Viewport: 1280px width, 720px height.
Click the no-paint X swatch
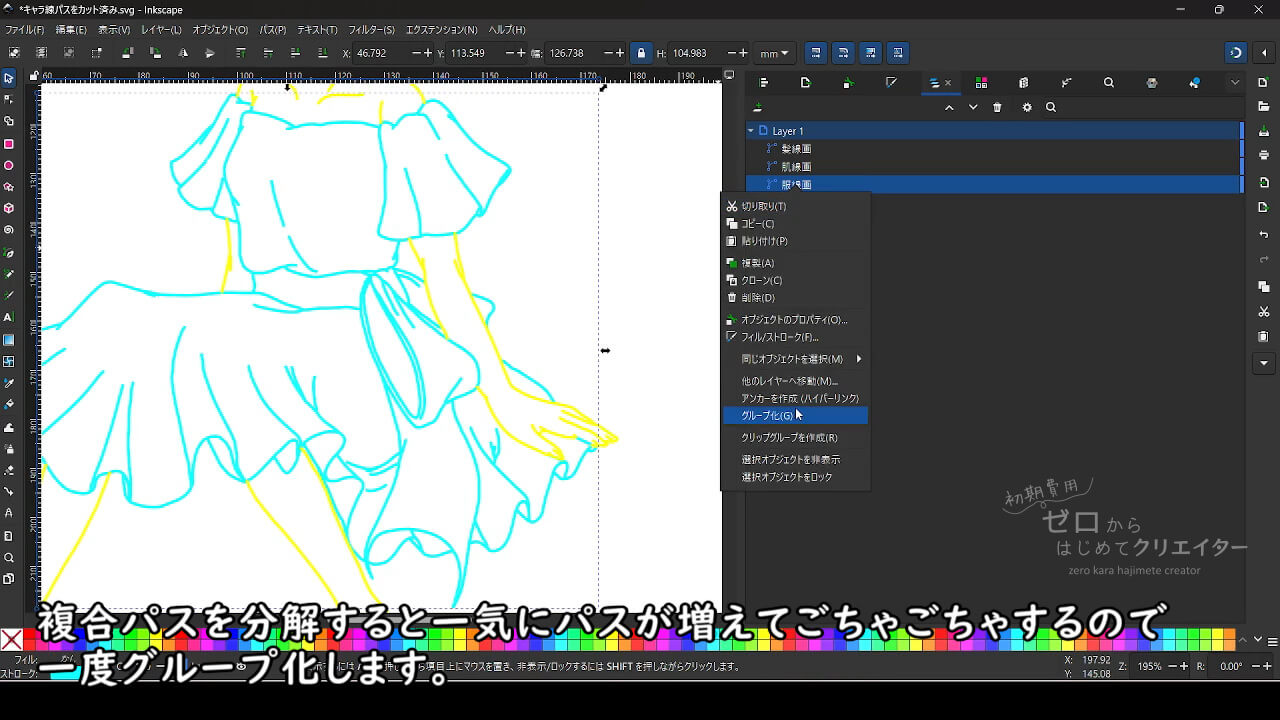pos(12,640)
